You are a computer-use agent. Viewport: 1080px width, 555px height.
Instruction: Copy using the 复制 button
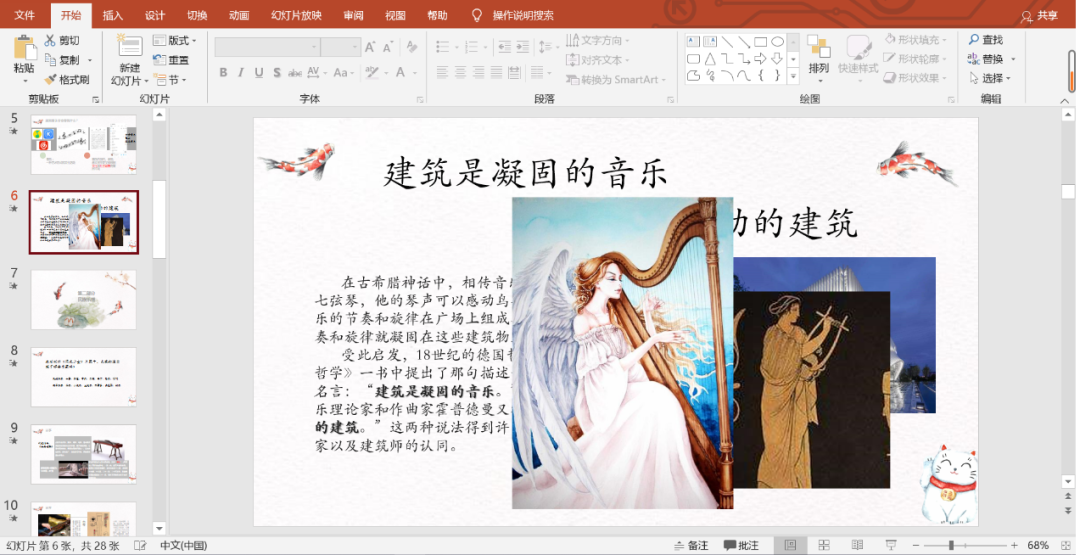pyautogui.click(x=63, y=60)
